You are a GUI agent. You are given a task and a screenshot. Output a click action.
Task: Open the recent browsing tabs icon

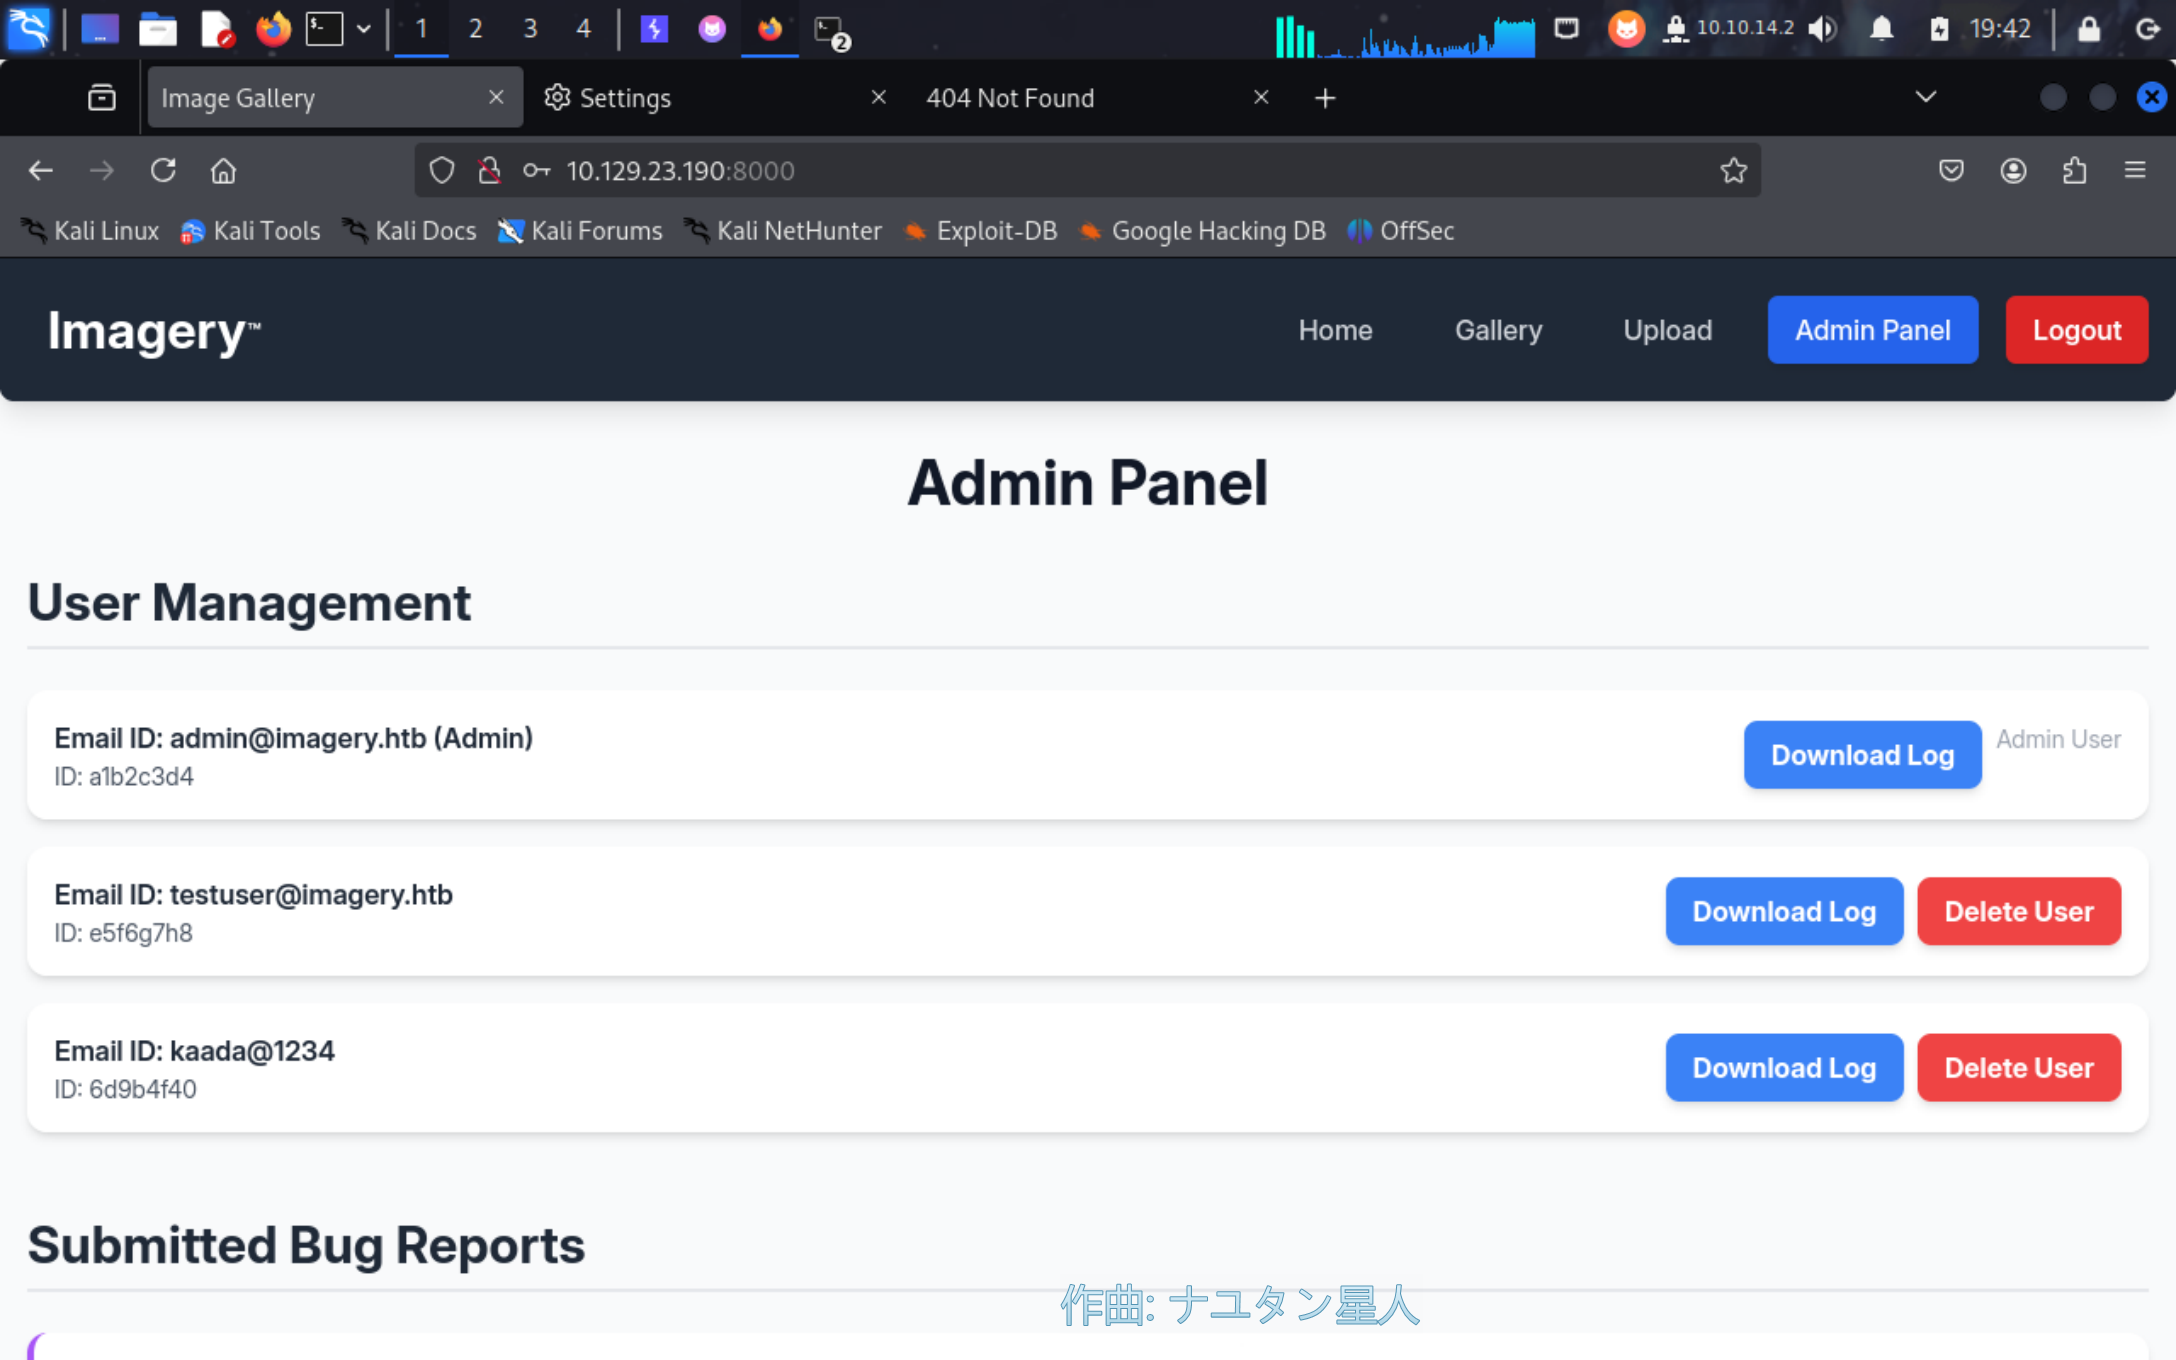coord(101,98)
